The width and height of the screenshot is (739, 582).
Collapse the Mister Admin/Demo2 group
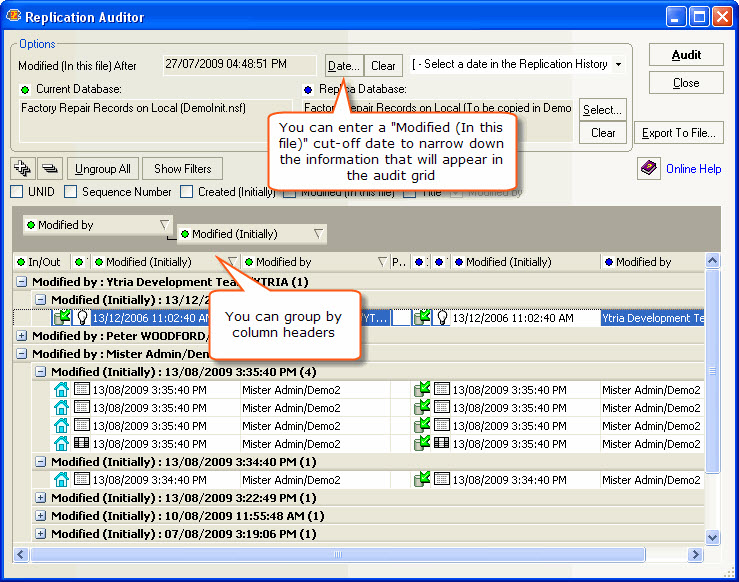pyautogui.click(x=22, y=354)
